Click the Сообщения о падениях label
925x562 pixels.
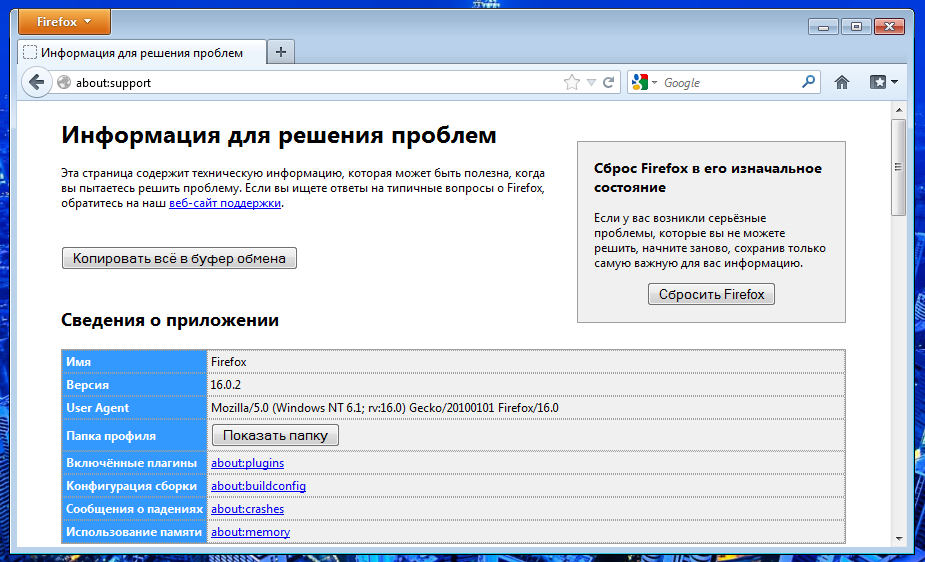(135, 509)
